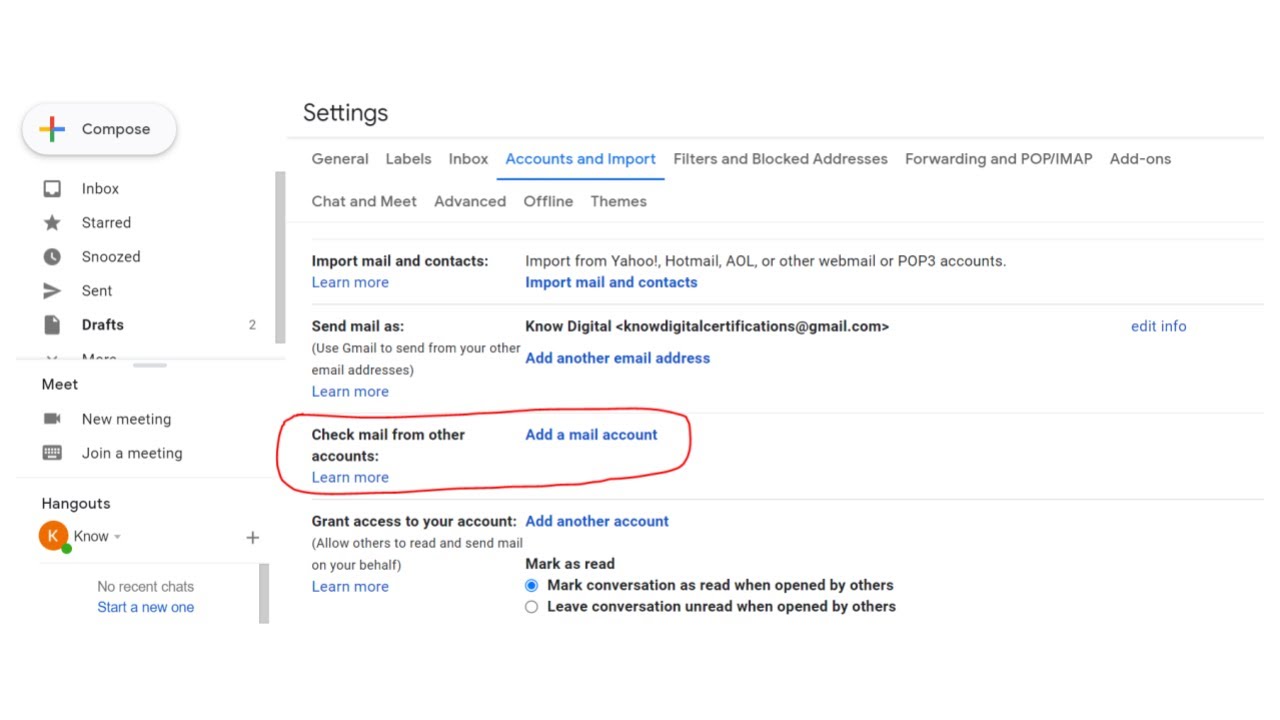Select the Accounts and Import tab
This screenshot has height=720, width=1280.
click(581, 159)
